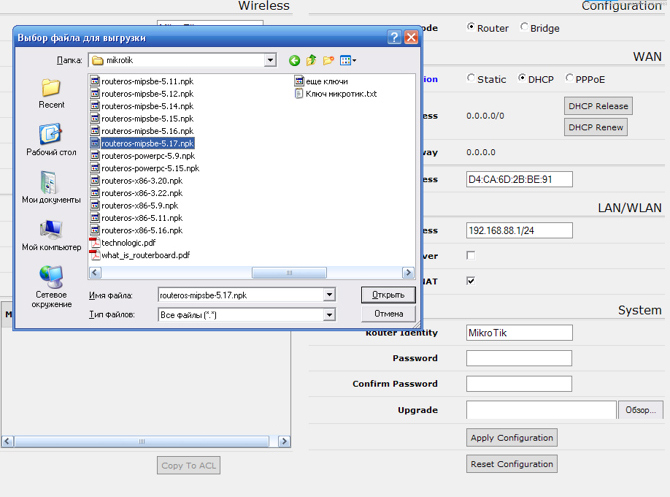
Task: Expand the Имя файла combo box list
Action: click(329, 295)
